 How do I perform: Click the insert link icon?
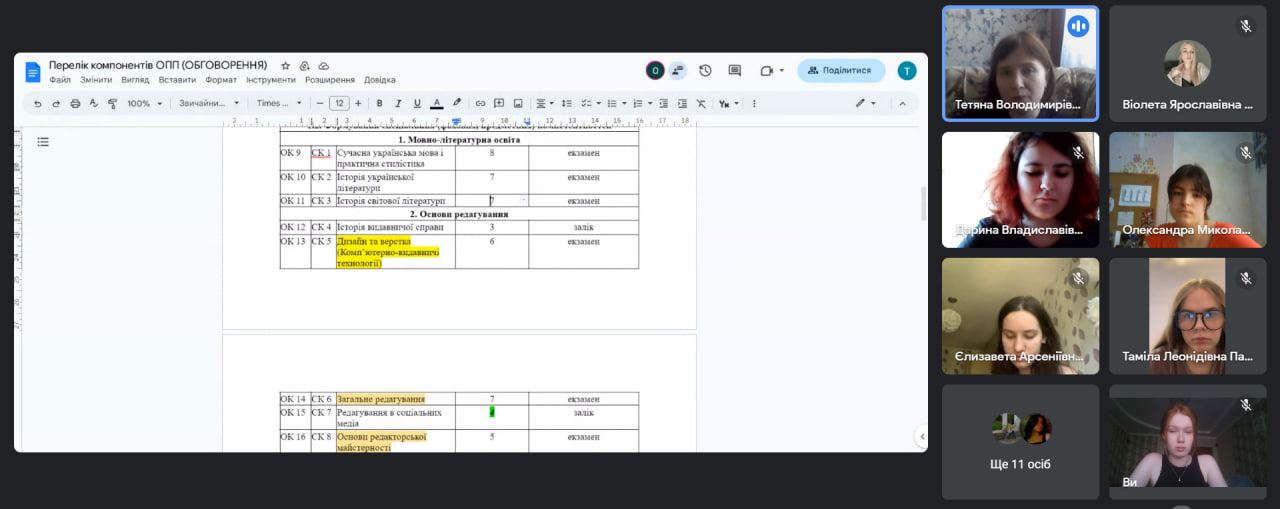(x=480, y=103)
